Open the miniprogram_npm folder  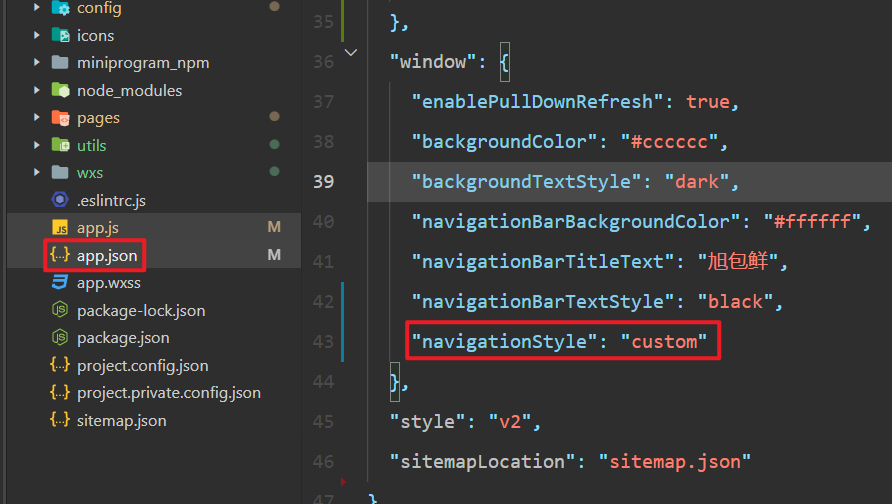pyautogui.click(x=143, y=63)
